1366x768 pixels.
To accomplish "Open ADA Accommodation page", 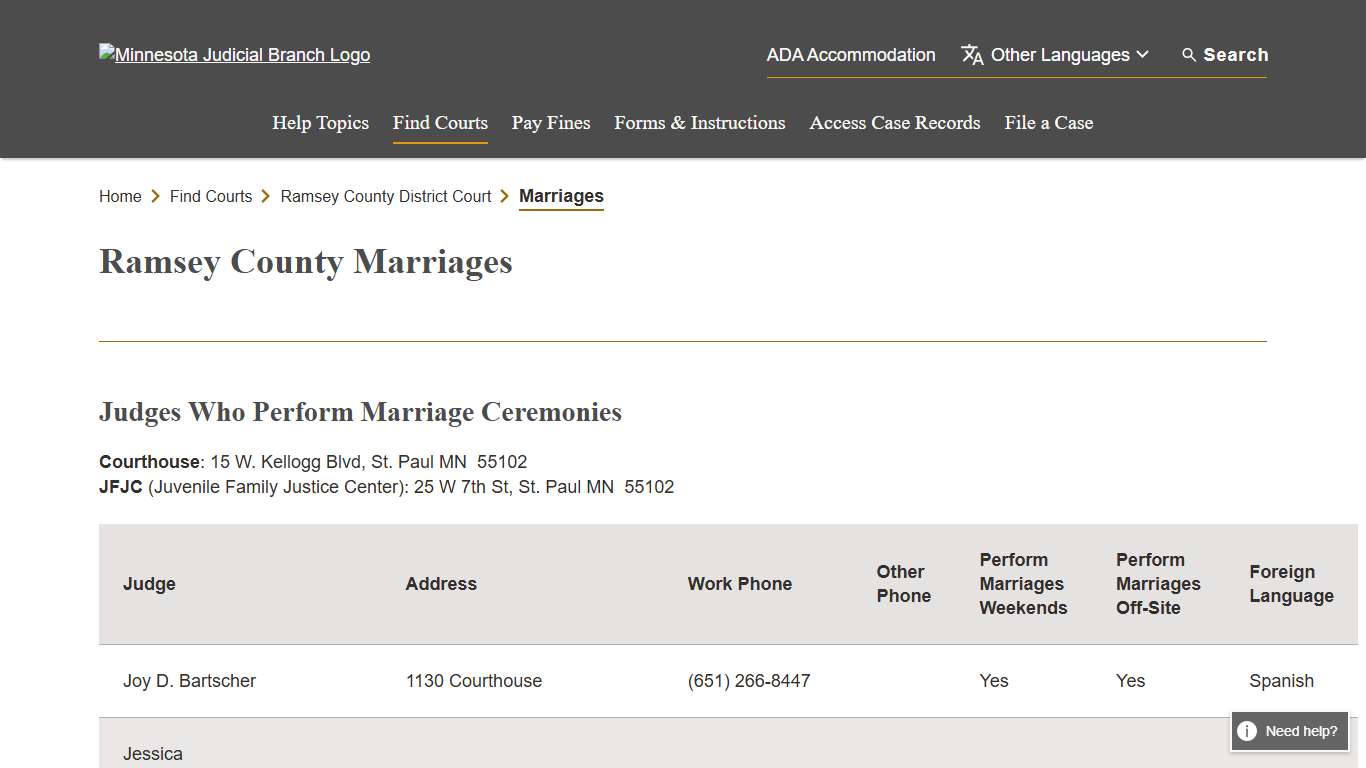I will coord(851,55).
